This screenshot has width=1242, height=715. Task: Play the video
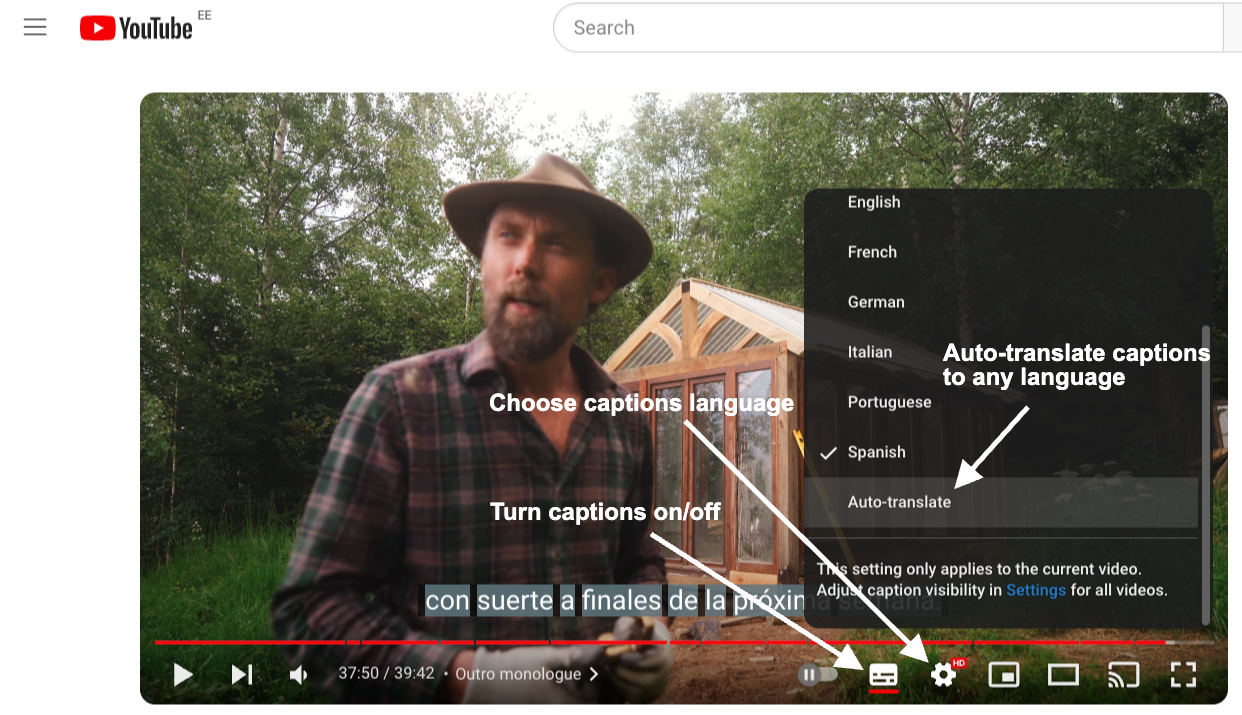point(183,675)
